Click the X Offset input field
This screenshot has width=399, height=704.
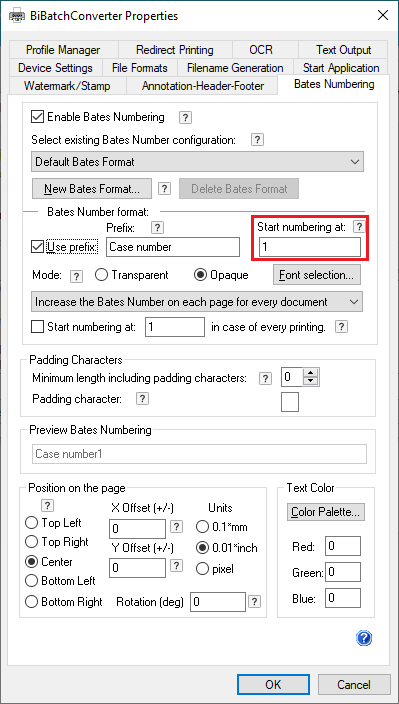[x=138, y=528]
